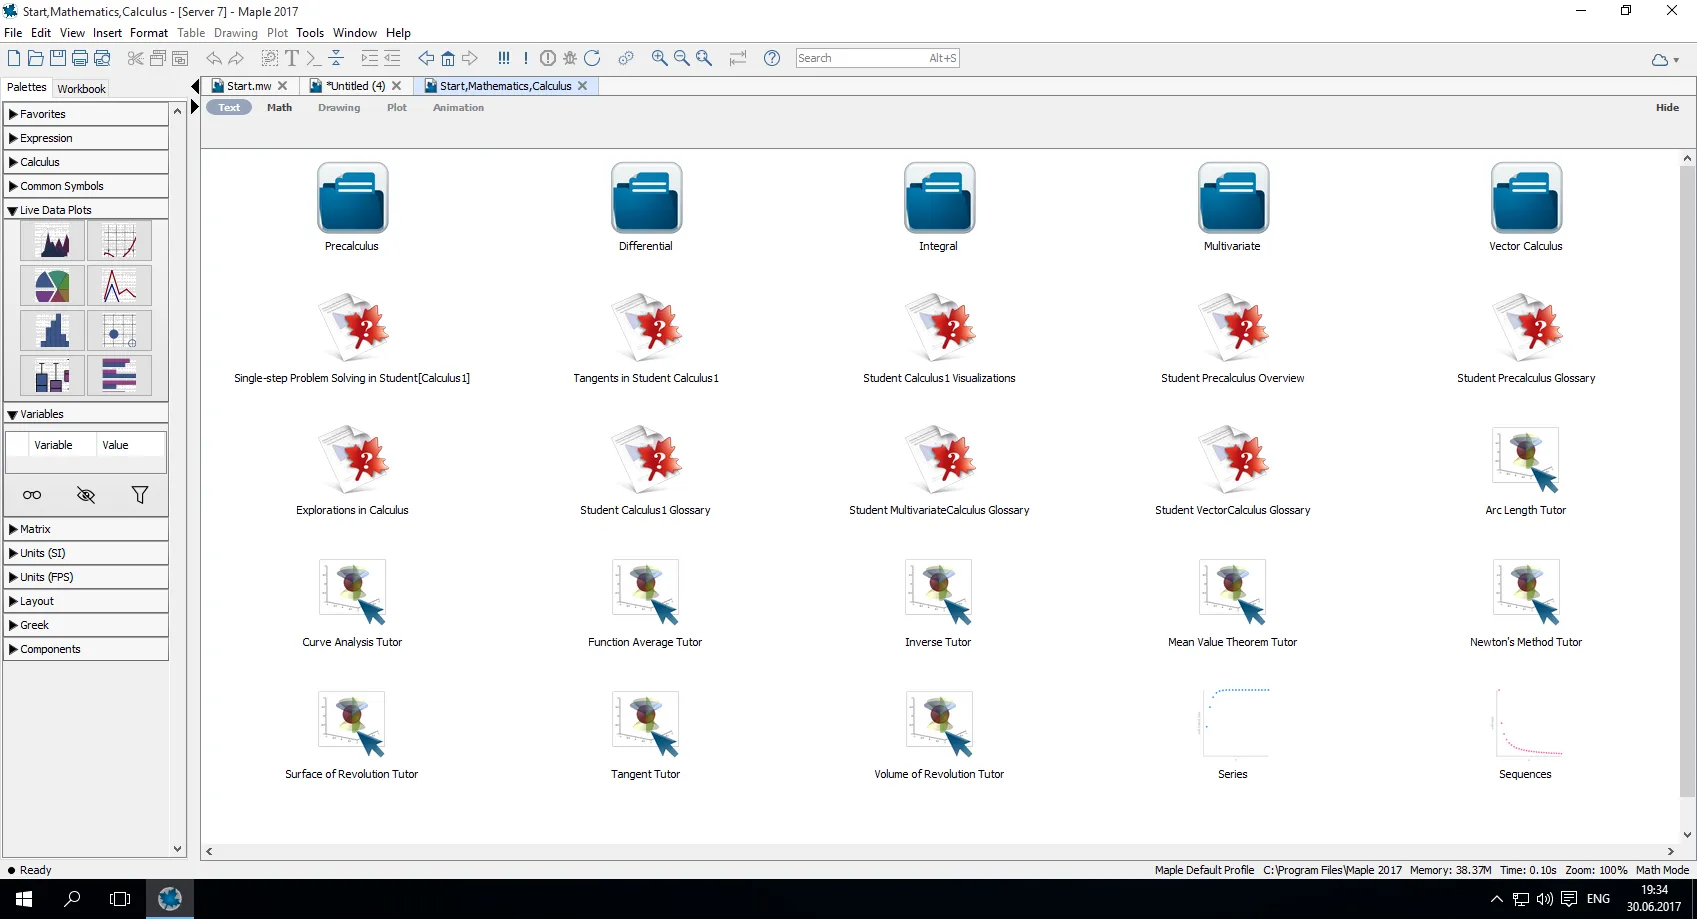
Task: Click the Hide button in context bar
Action: pyautogui.click(x=1667, y=108)
